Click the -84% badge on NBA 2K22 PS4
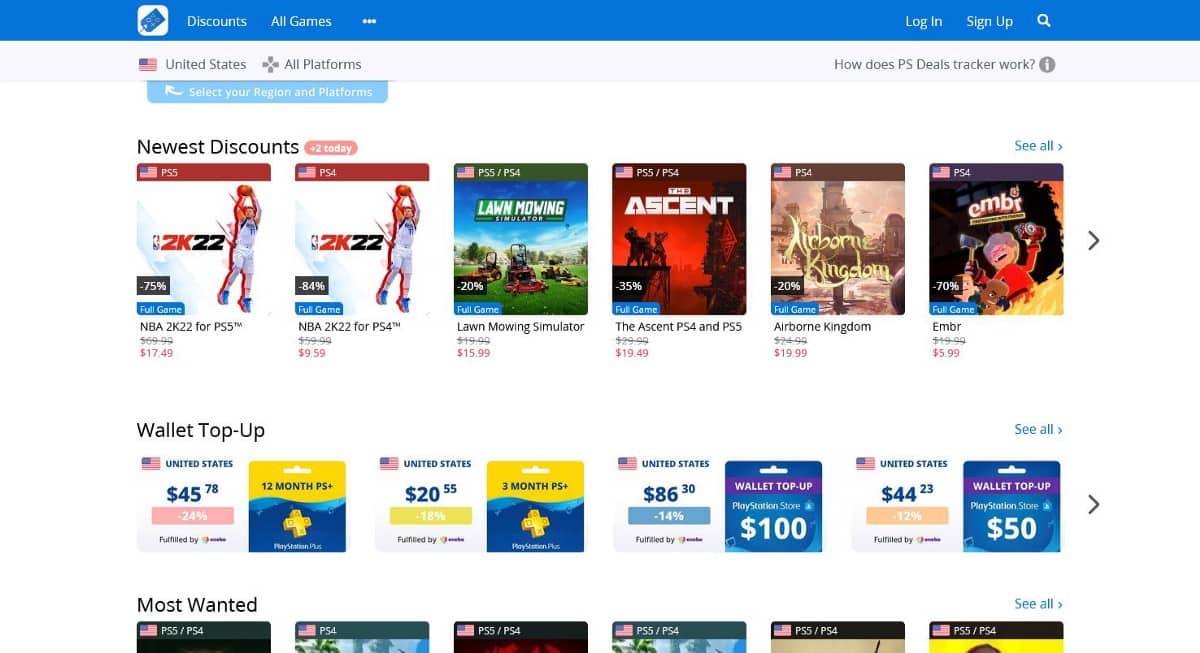The image size is (1200, 653). [x=311, y=286]
